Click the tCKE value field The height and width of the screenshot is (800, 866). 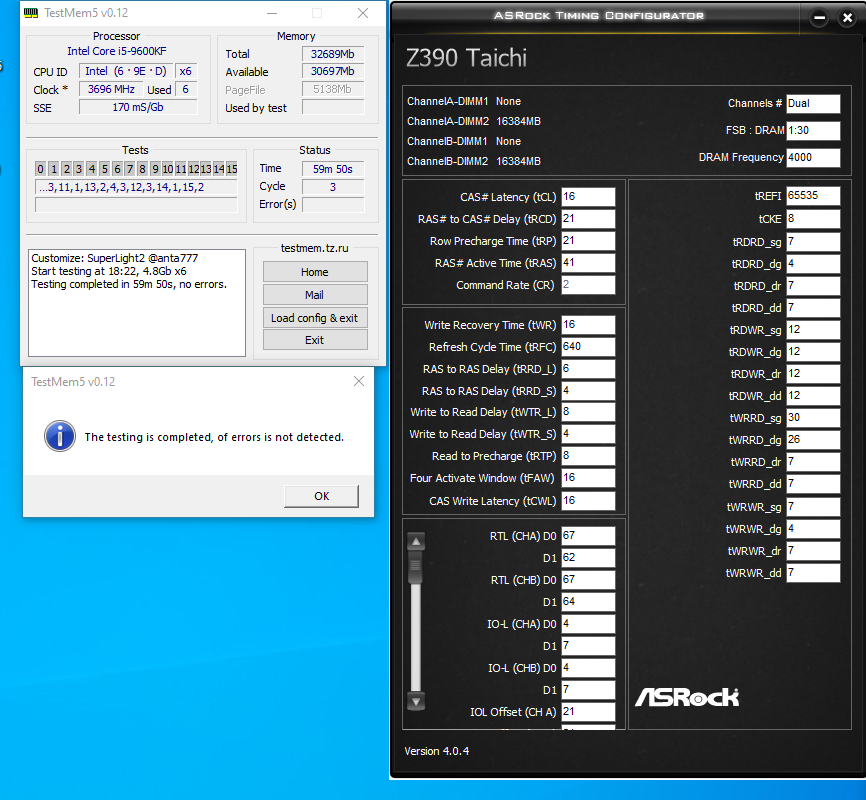point(814,219)
